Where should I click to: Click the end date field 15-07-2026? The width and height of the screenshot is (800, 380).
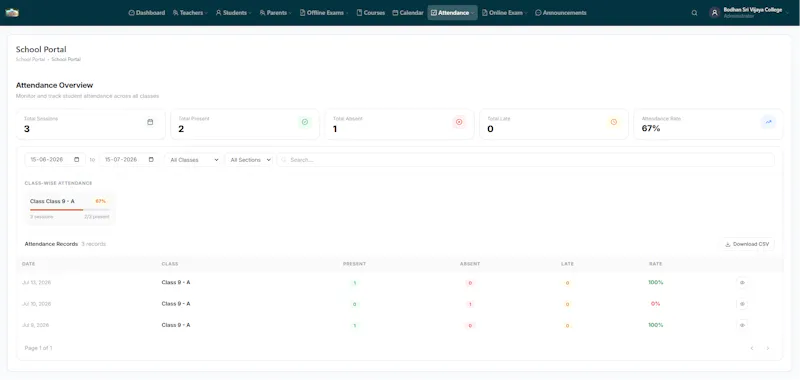pyautogui.click(x=129, y=160)
